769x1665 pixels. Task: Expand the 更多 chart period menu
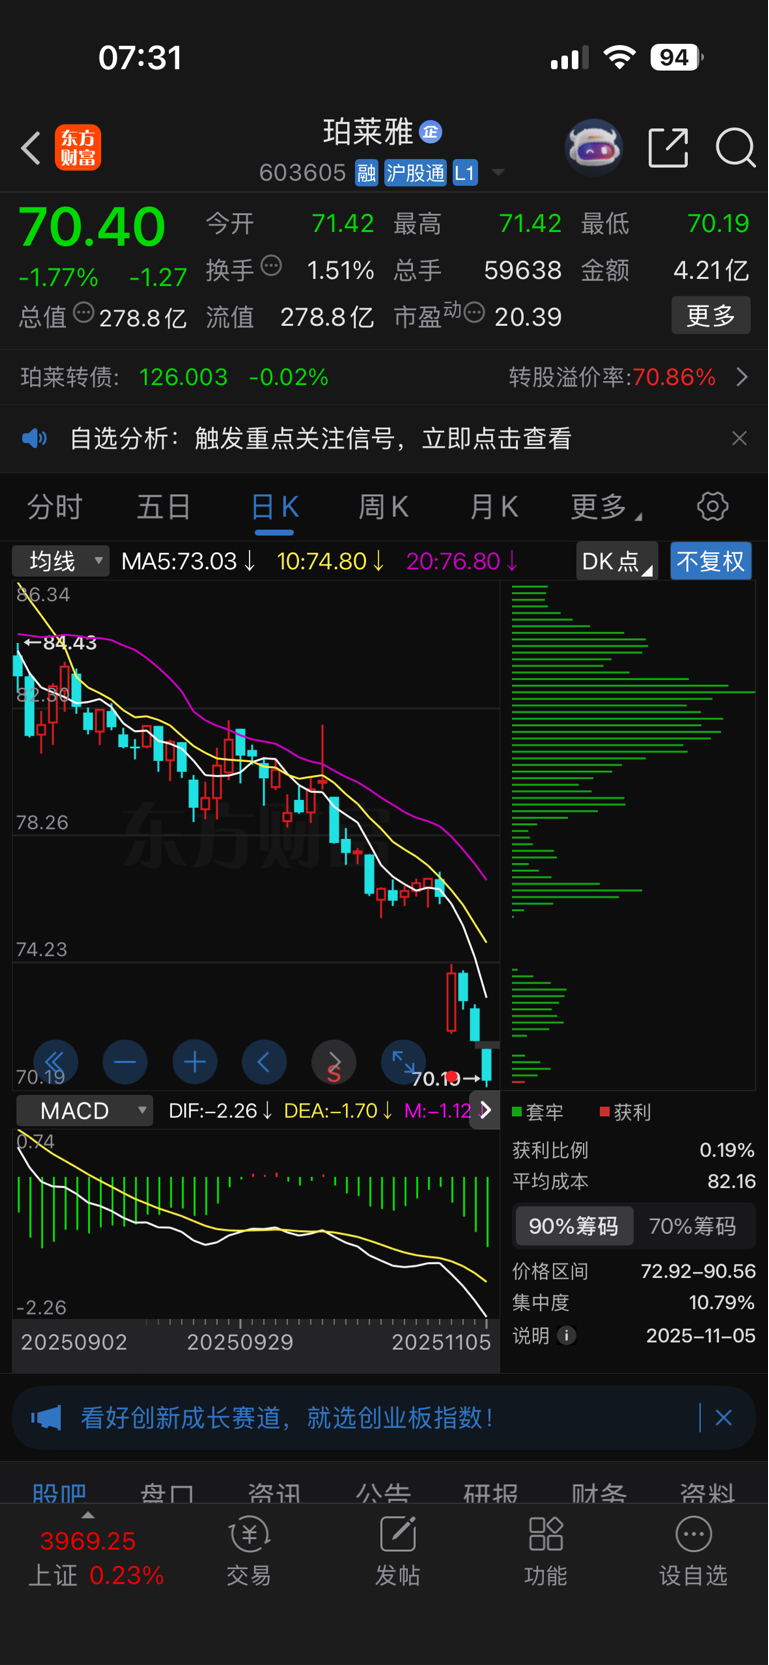click(x=606, y=507)
